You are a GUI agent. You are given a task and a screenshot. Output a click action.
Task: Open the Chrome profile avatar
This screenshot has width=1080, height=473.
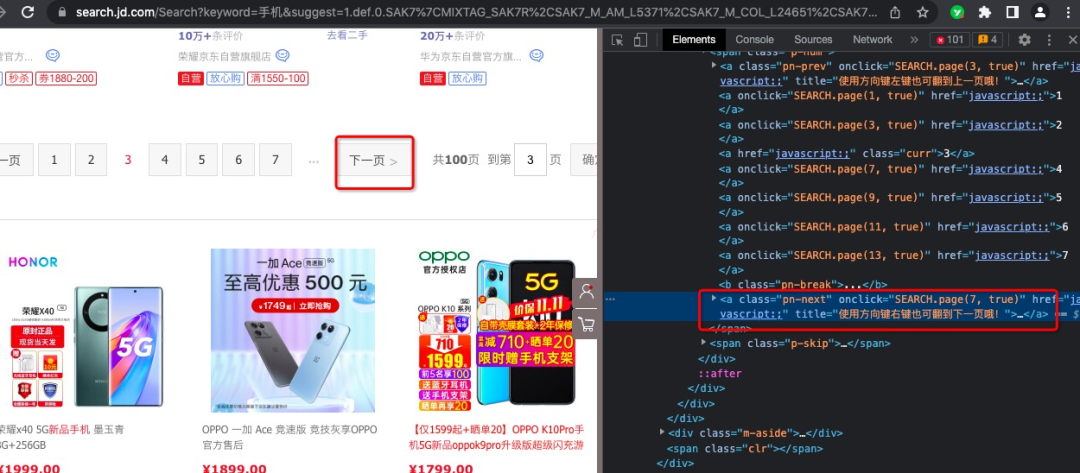(x=1041, y=12)
